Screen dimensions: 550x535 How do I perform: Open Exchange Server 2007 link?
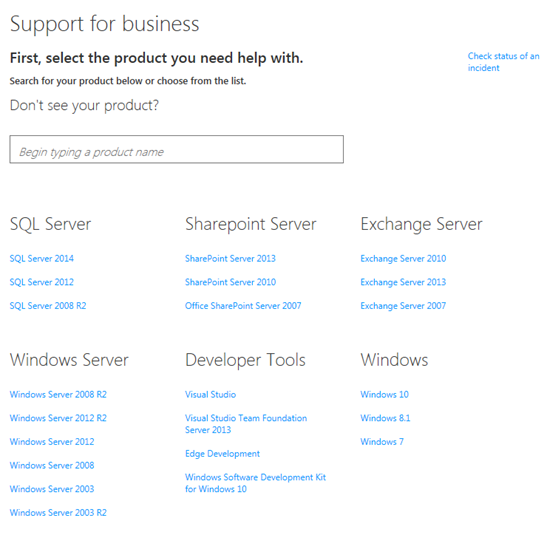(403, 306)
